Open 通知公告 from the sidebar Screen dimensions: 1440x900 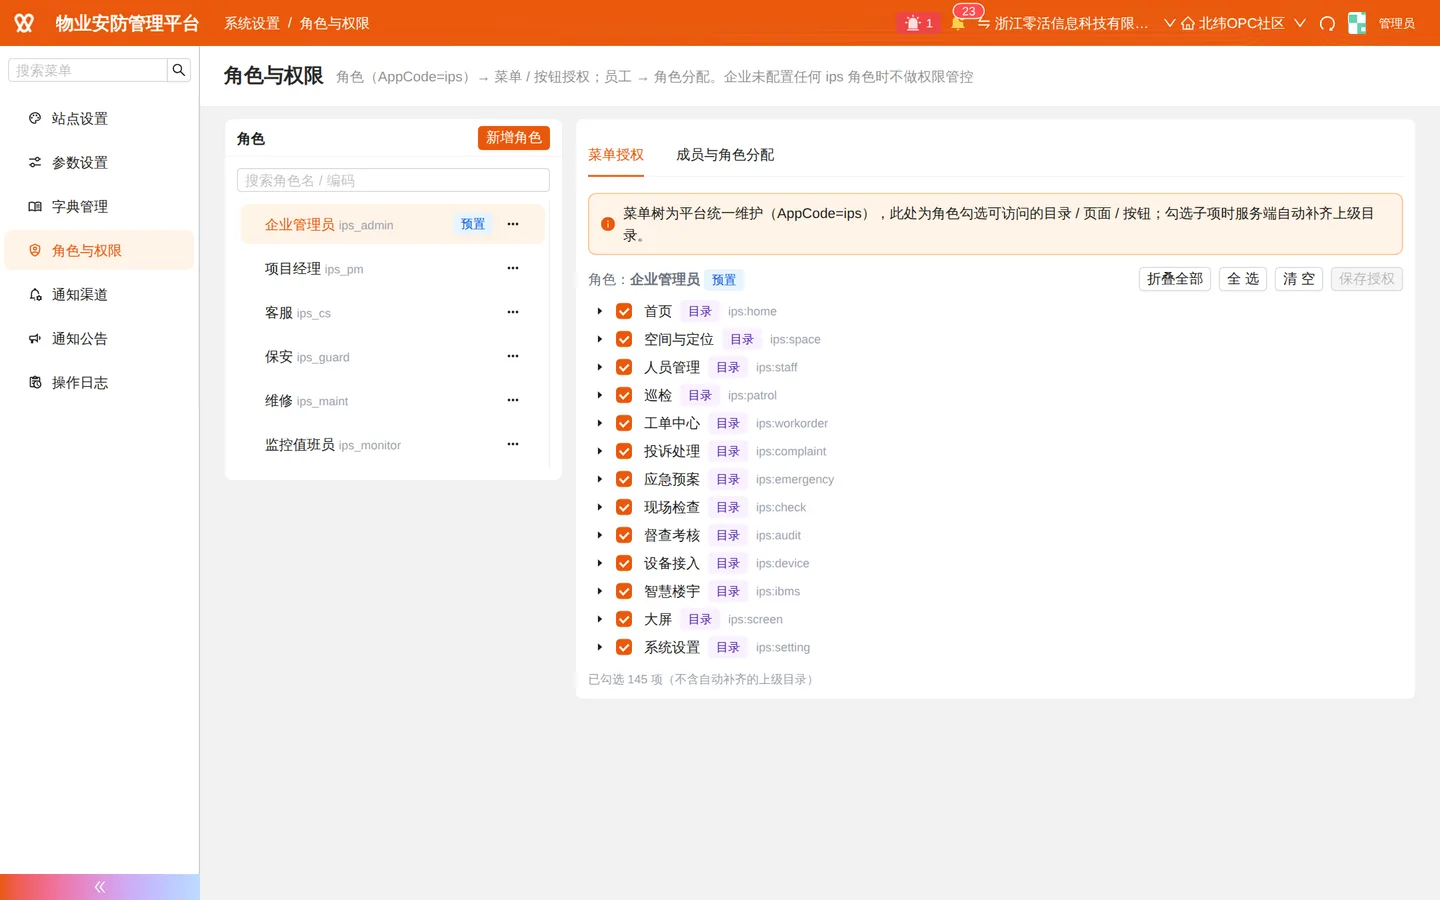99,338
